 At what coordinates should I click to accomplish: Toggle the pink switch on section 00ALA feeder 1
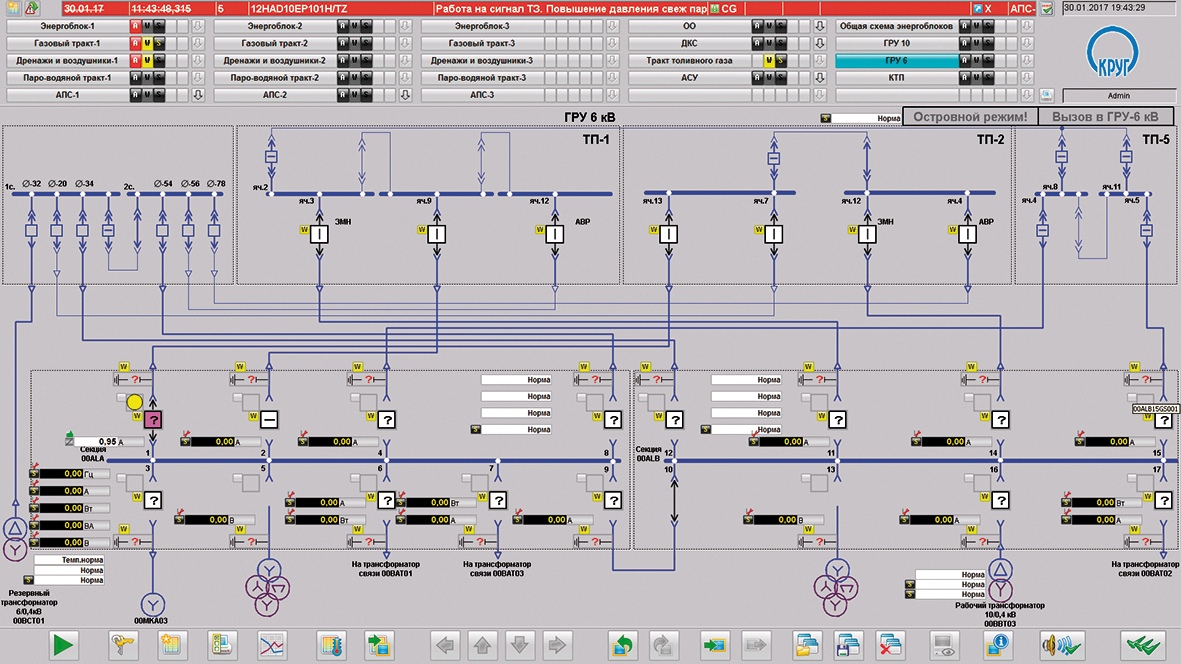153,420
